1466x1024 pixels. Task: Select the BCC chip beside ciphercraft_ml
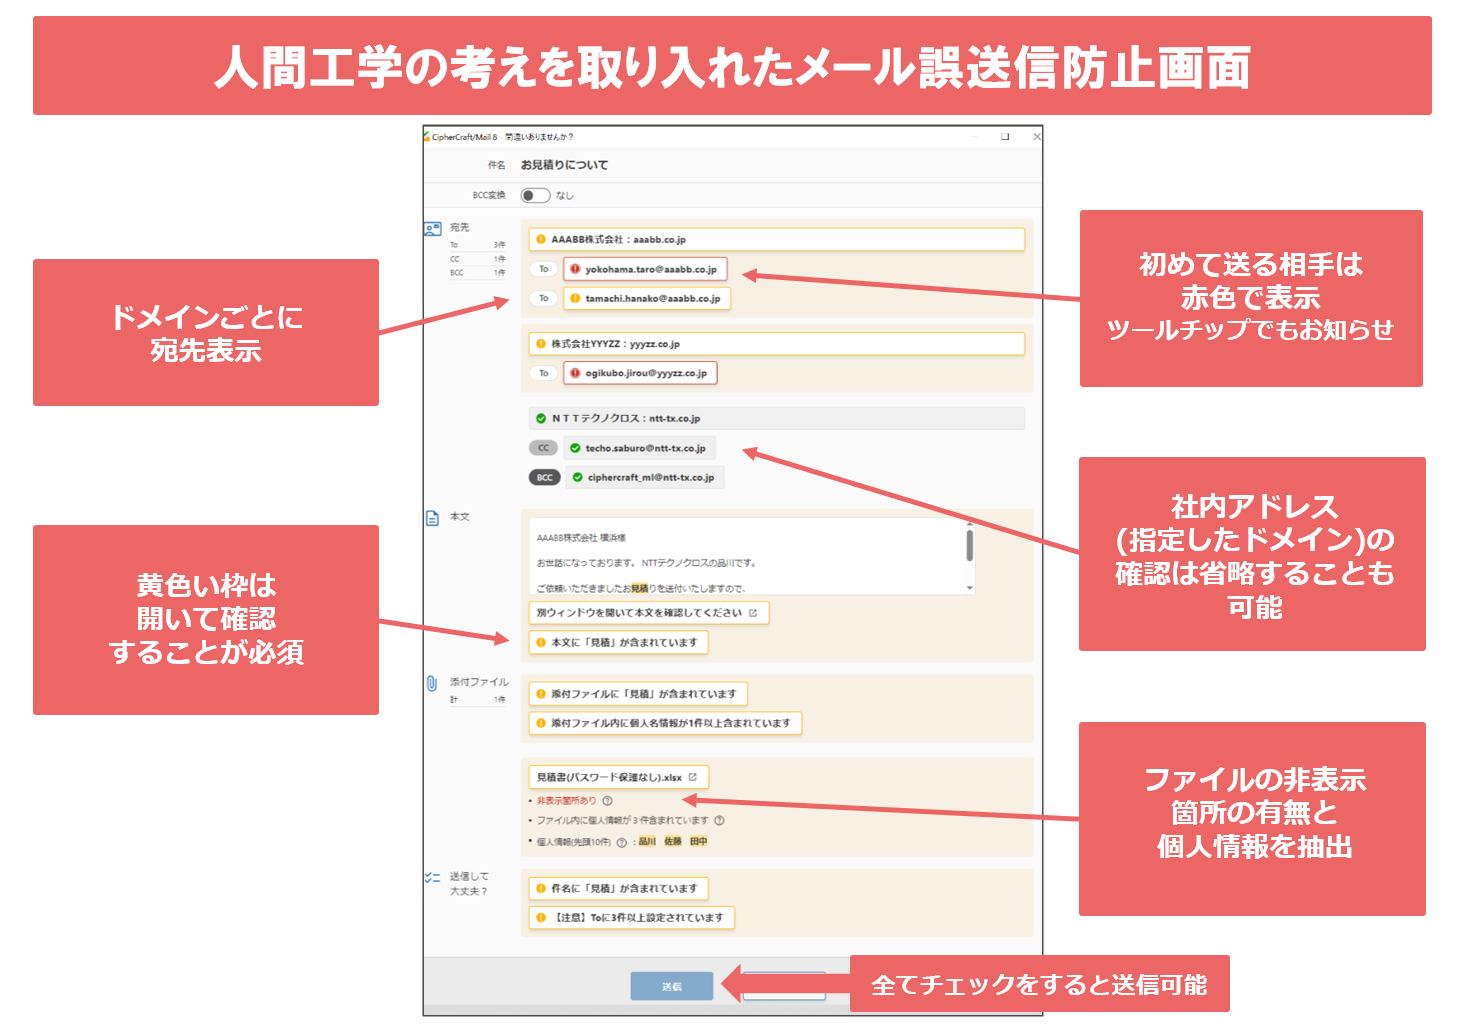click(x=544, y=477)
